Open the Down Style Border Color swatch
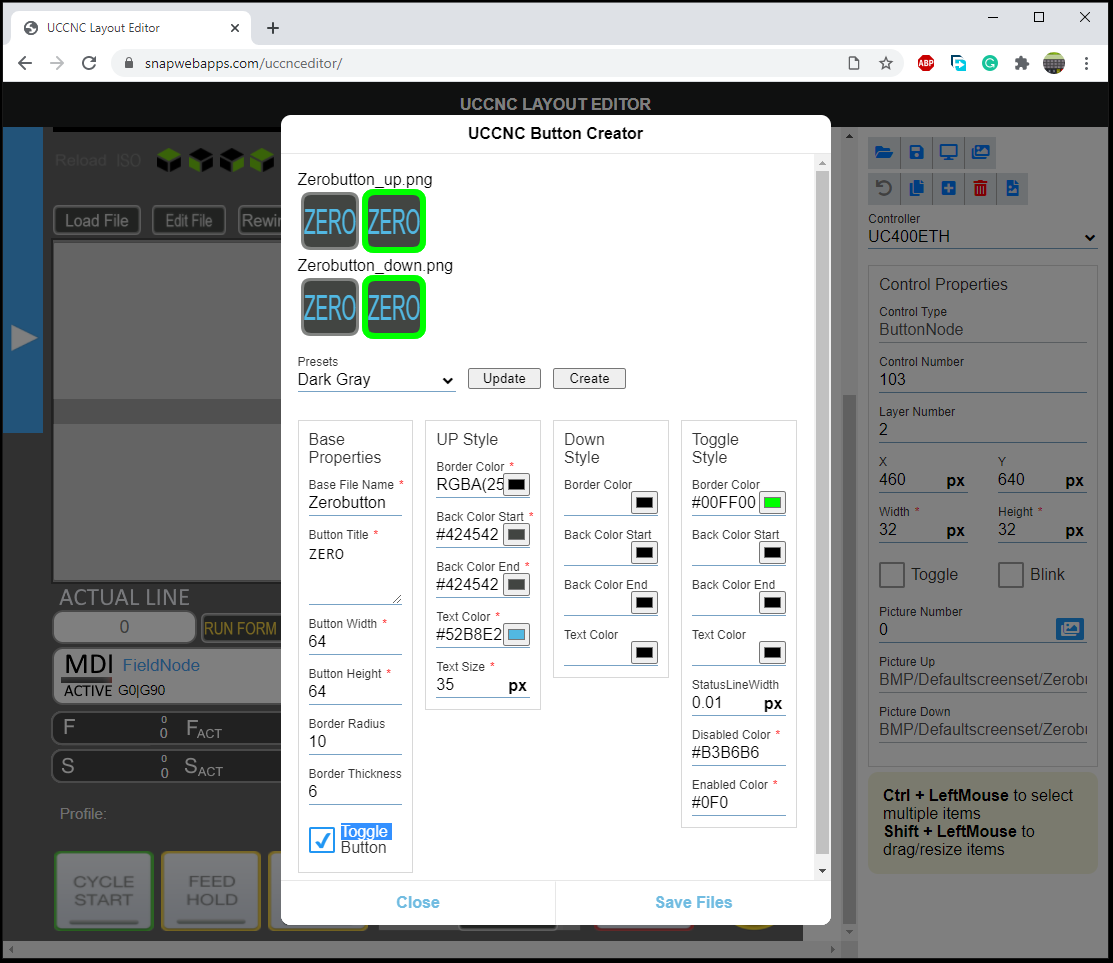The height and width of the screenshot is (963, 1113). pos(645,503)
